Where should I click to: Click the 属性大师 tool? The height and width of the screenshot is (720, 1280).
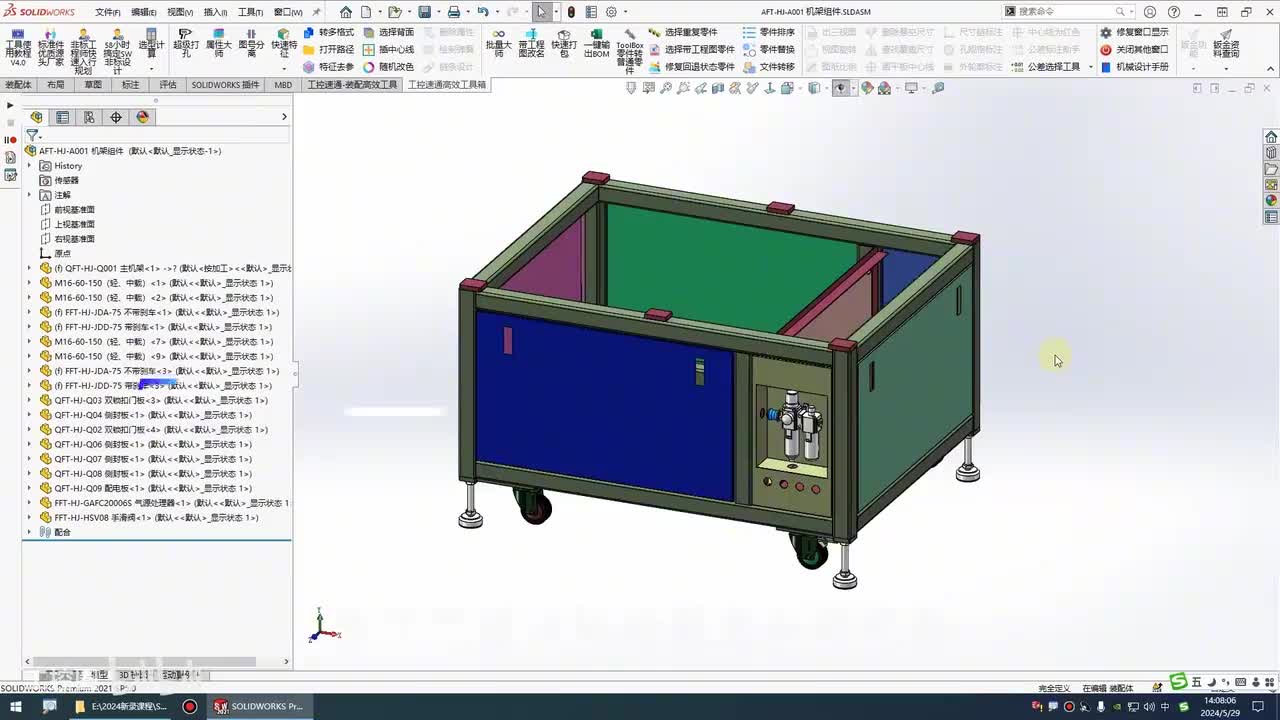tap(218, 44)
